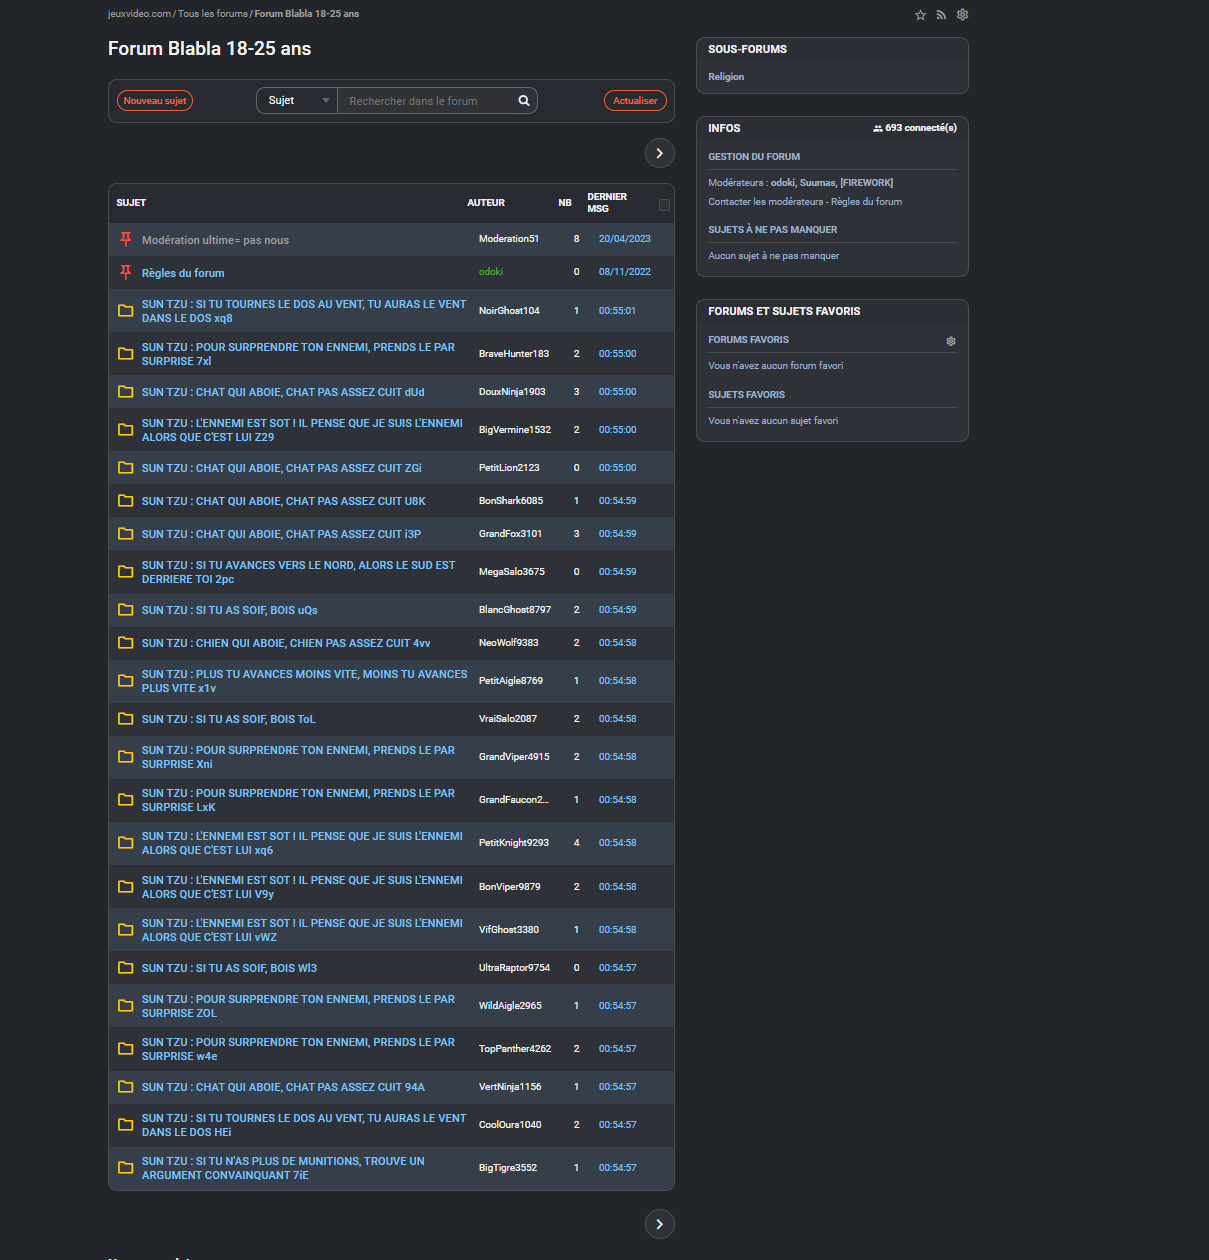Refresh the list with Actualiser
Screen dimensions: 1209x1260
[635, 101]
